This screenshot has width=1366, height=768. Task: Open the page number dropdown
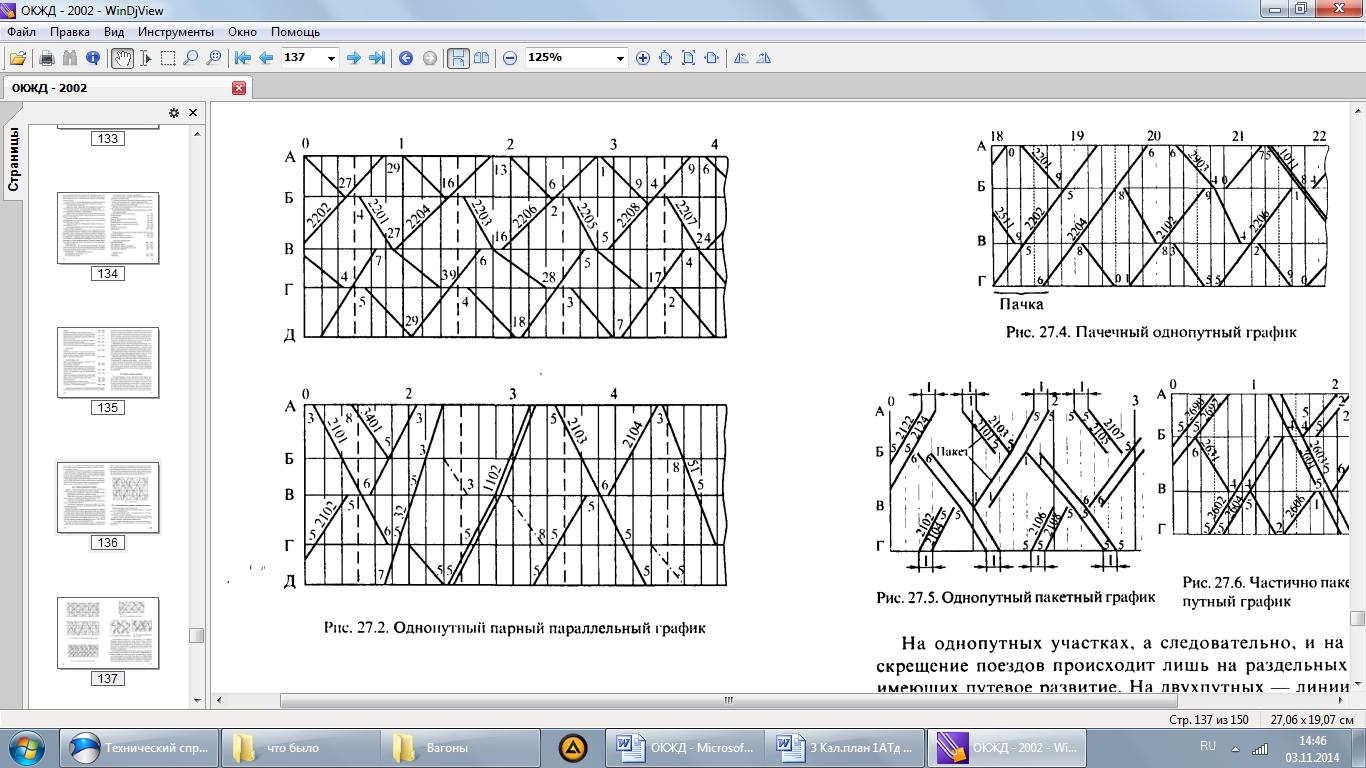[331, 58]
